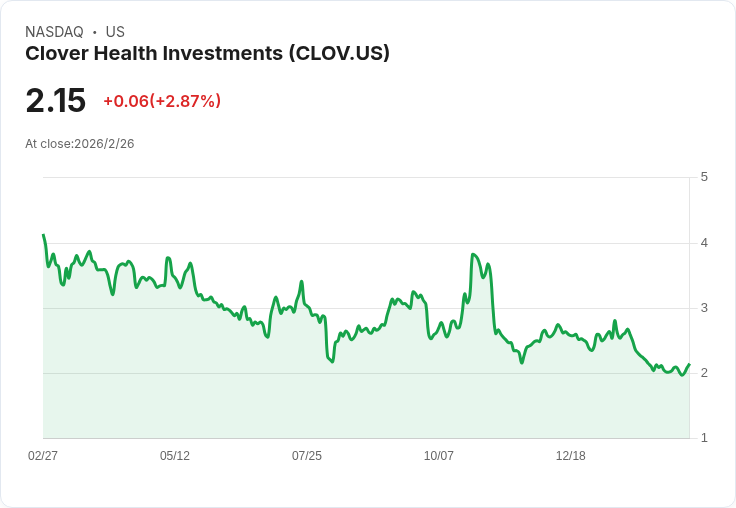This screenshot has width=736, height=508.
Task: Click the 10/07 date label
Action: click(x=439, y=456)
